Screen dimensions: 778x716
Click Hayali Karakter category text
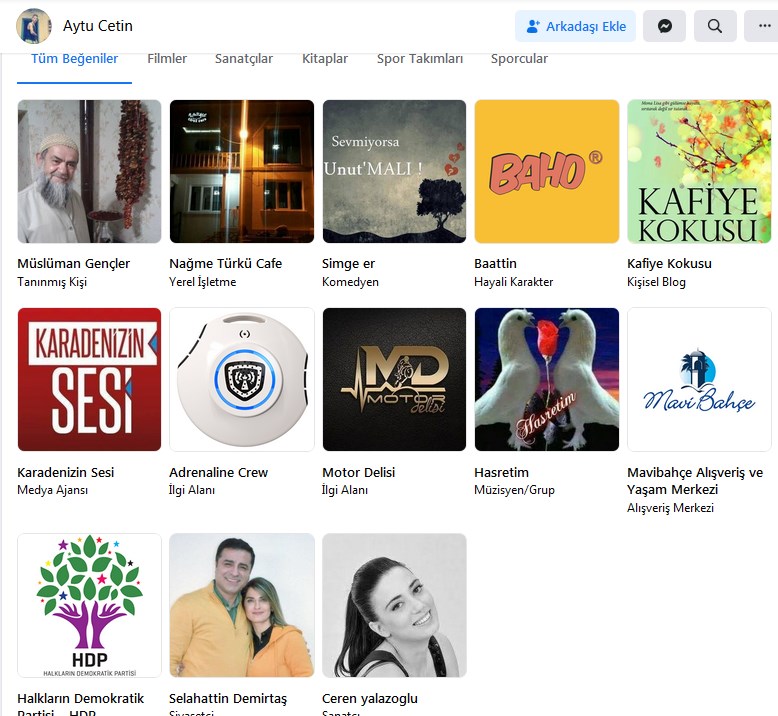(x=514, y=282)
